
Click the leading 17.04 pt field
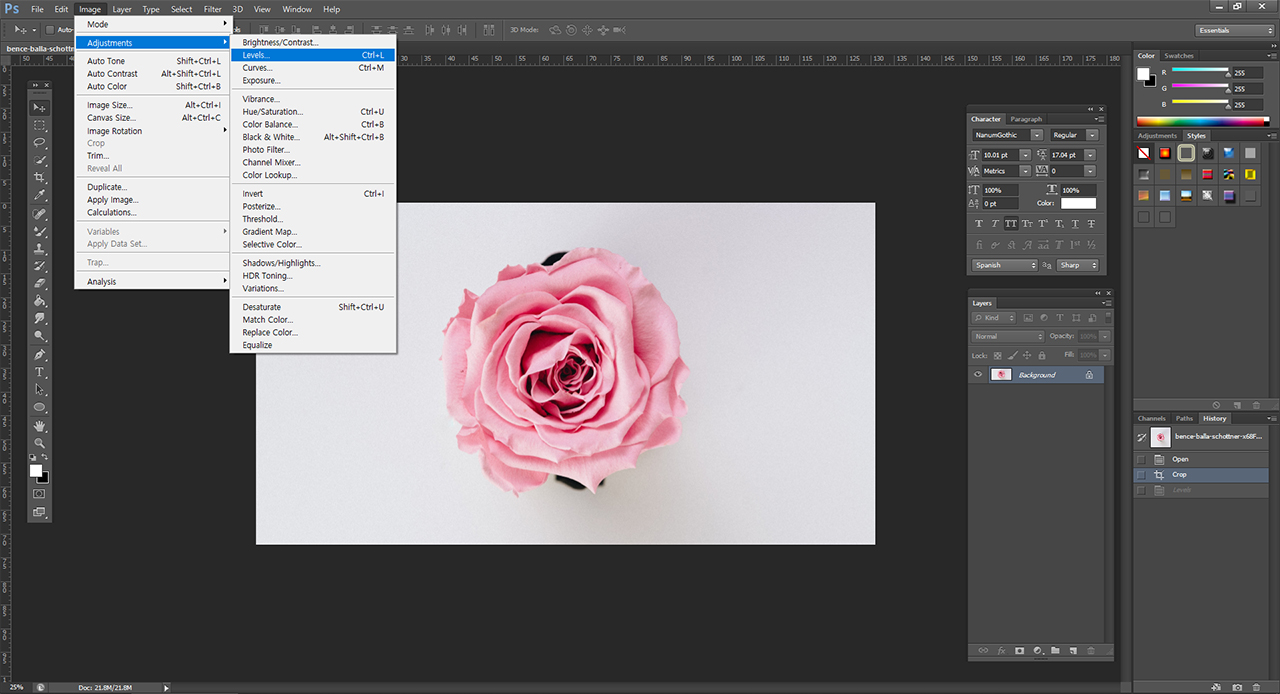pos(1066,155)
